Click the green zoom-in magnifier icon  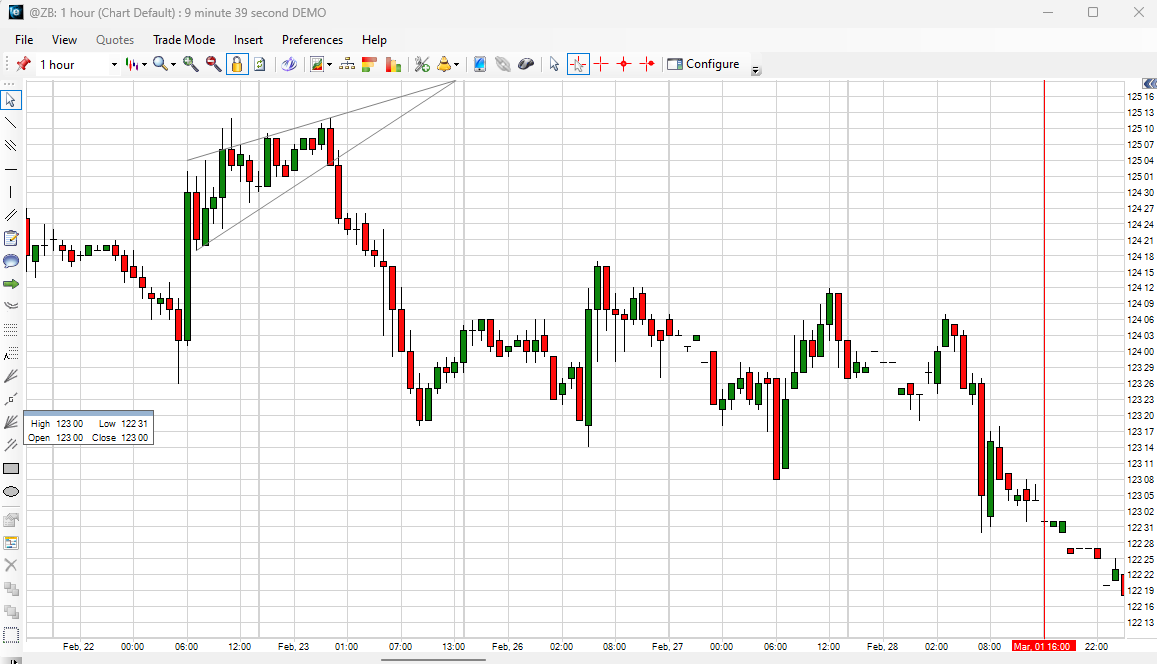tap(190, 64)
